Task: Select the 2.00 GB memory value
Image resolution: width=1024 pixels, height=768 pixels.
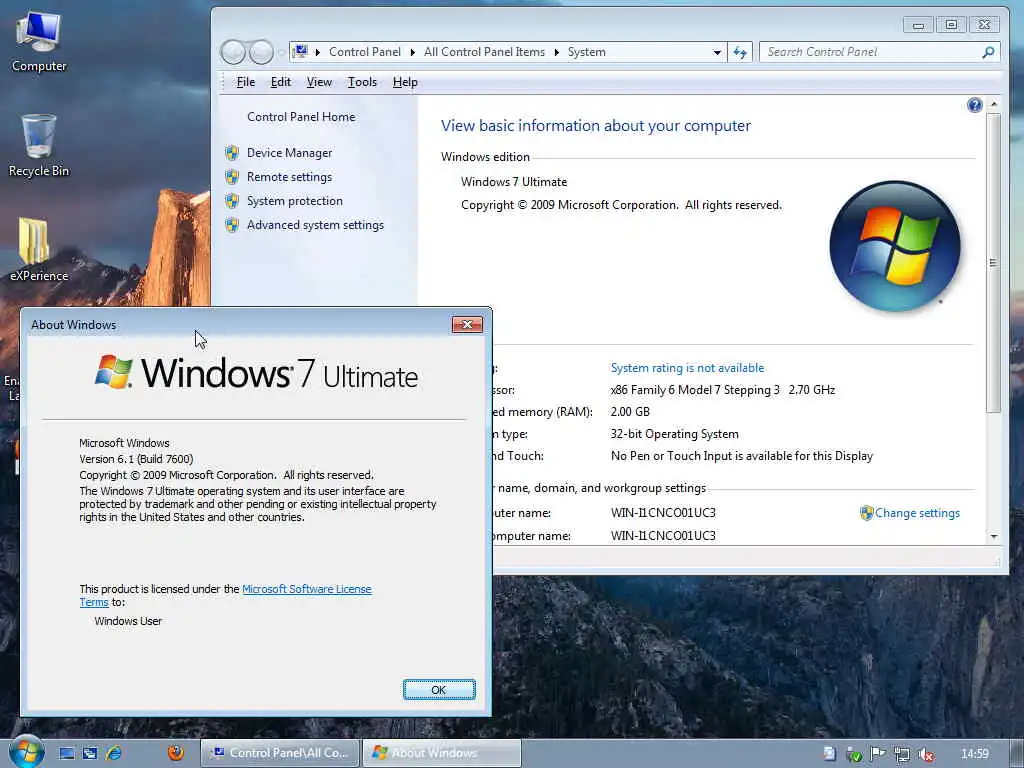Action: tap(630, 412)
